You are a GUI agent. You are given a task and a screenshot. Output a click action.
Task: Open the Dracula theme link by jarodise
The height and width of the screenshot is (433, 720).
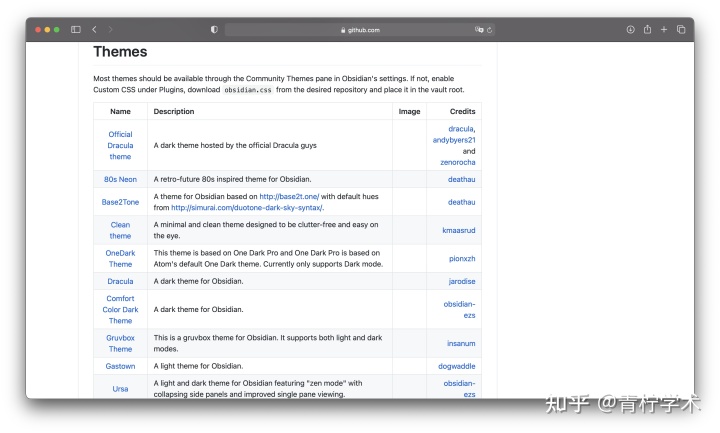120,281
